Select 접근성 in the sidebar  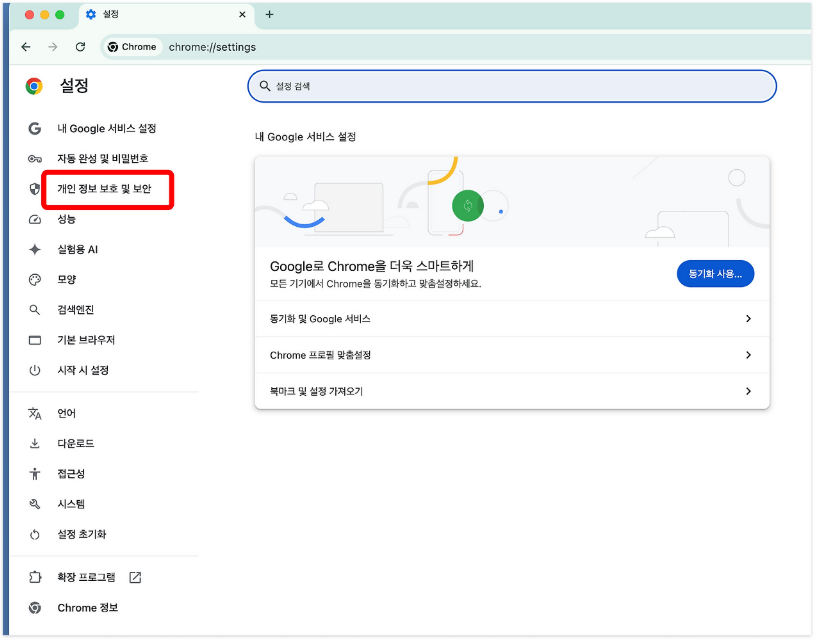pyautogui.click(x=71, y=474)
